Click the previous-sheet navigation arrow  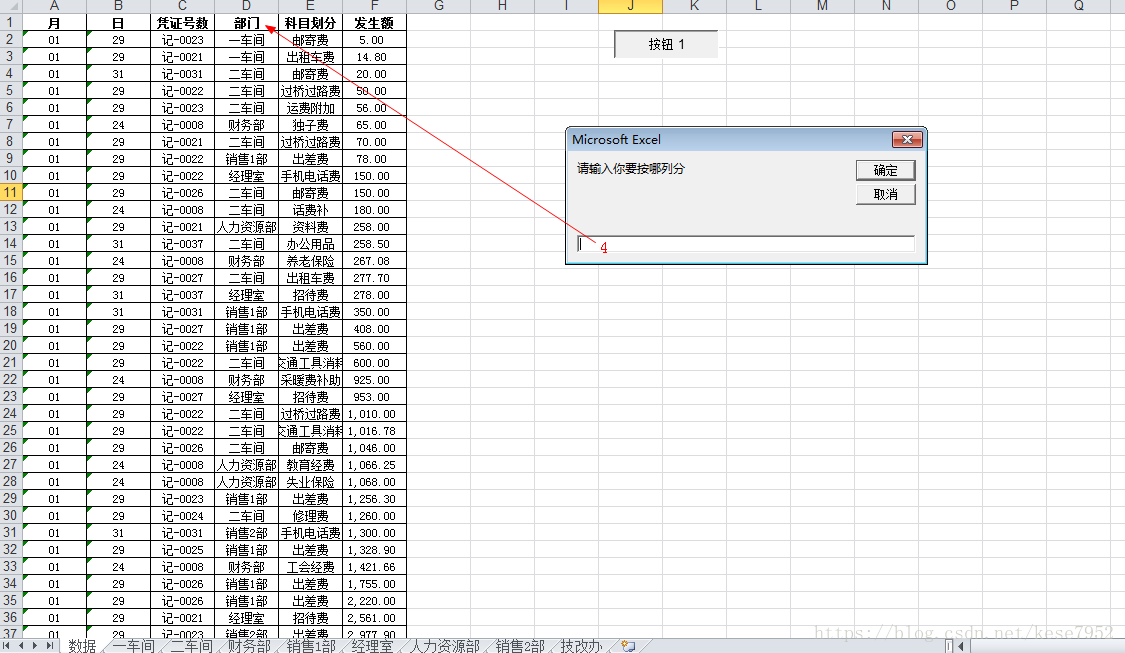point(23,645)
